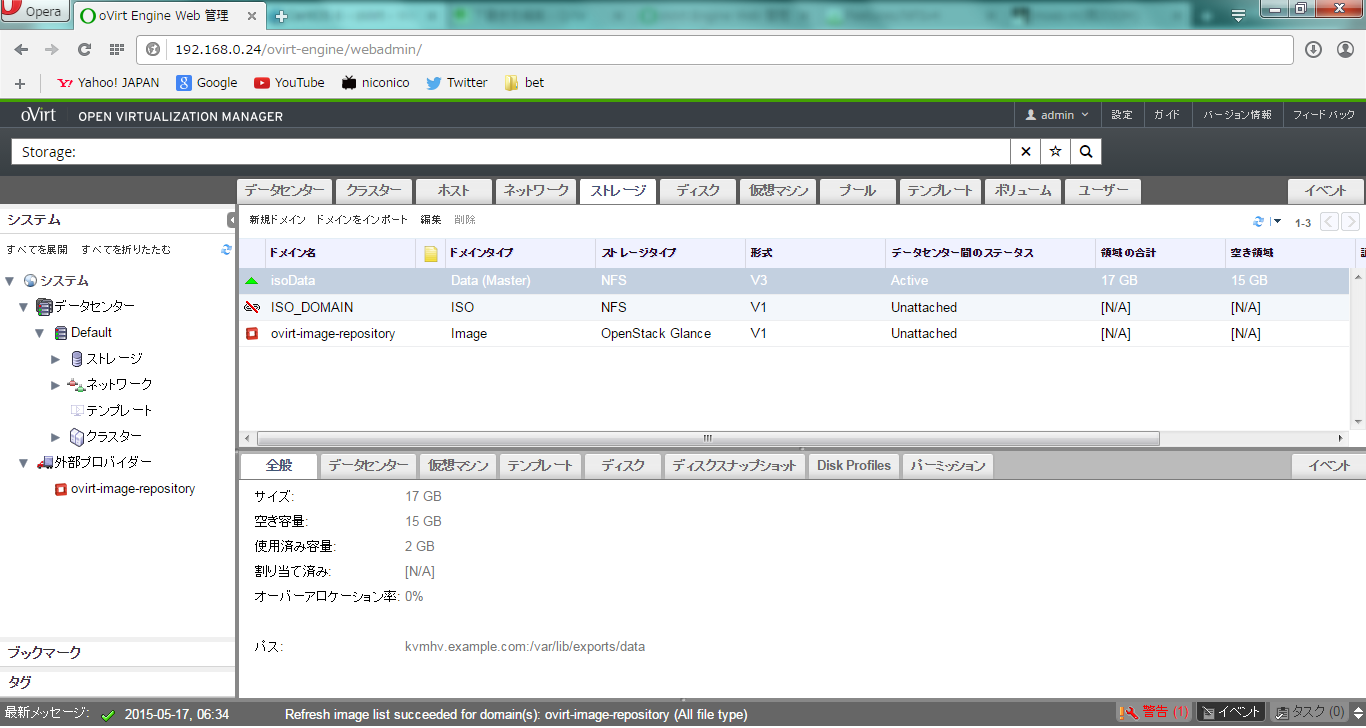Click すべてを展開 link
Image resolution: width=1366 pixels, height=728 pixels.
click(x=37, y=250)
